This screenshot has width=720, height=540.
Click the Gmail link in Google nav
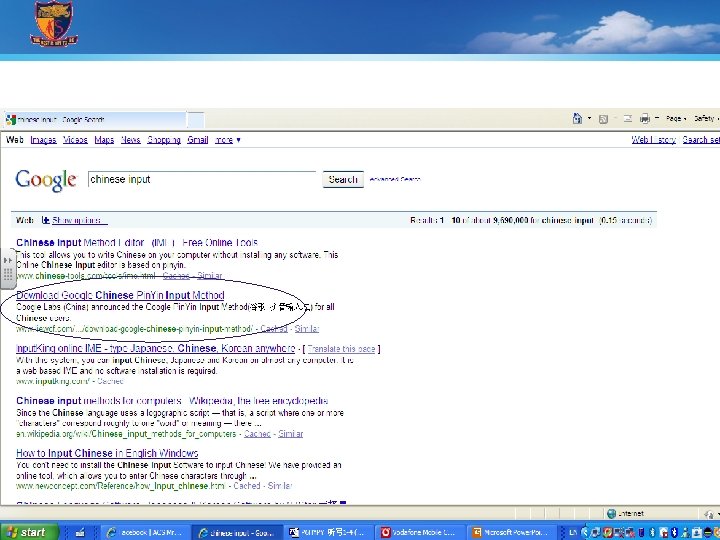coord(197,140)
